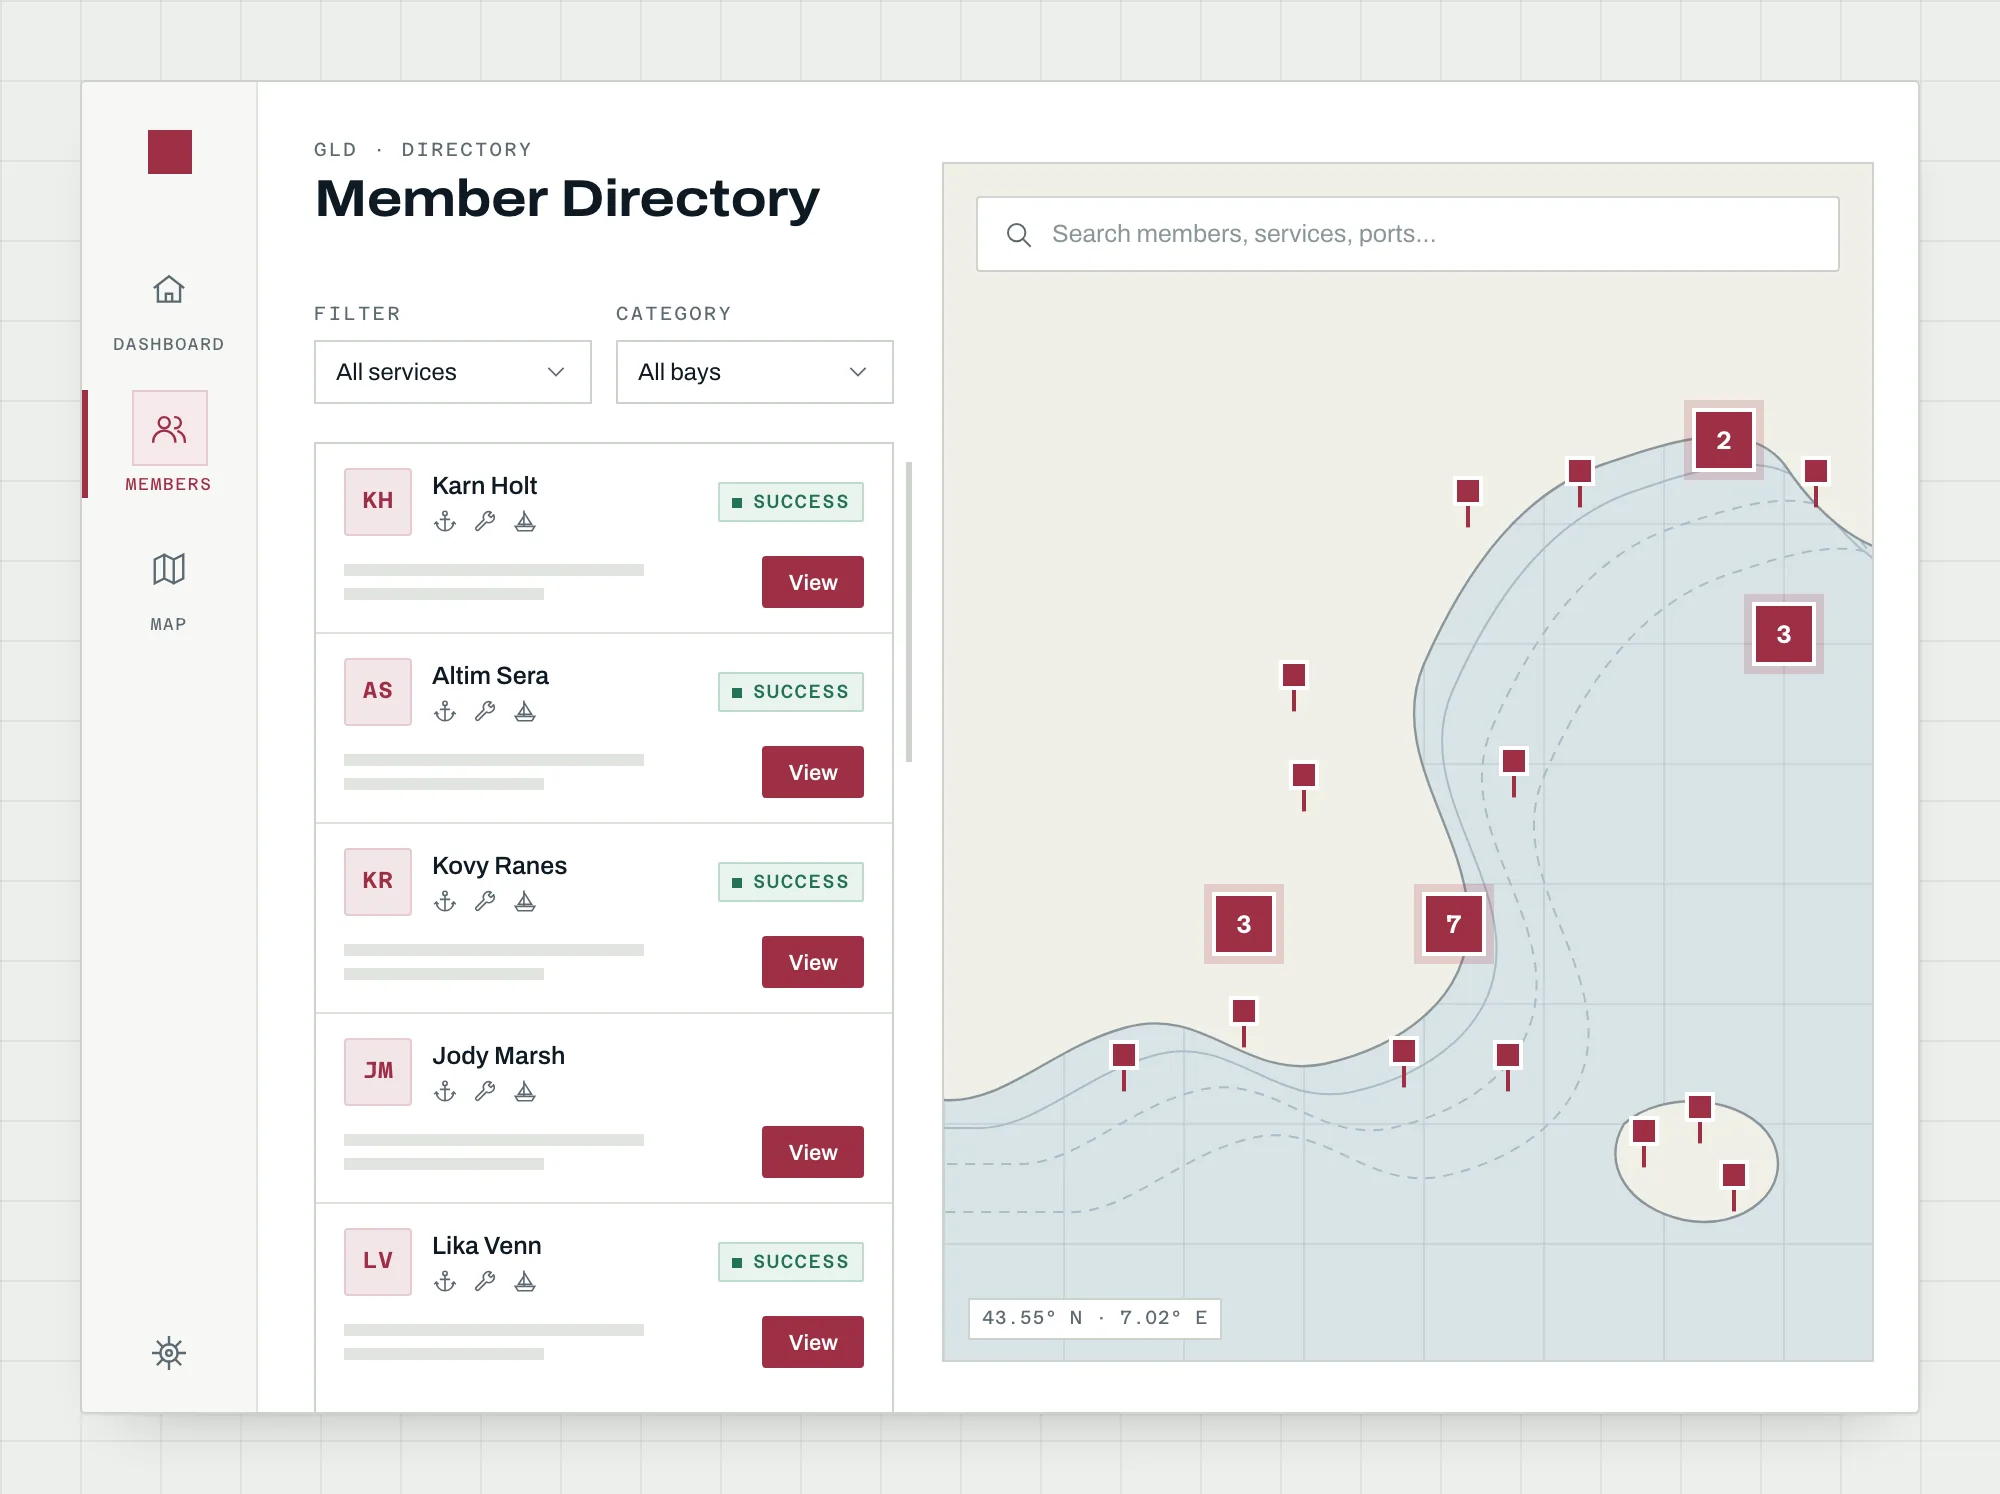Click LV avatar thumbnail

tap(378, 1262)
